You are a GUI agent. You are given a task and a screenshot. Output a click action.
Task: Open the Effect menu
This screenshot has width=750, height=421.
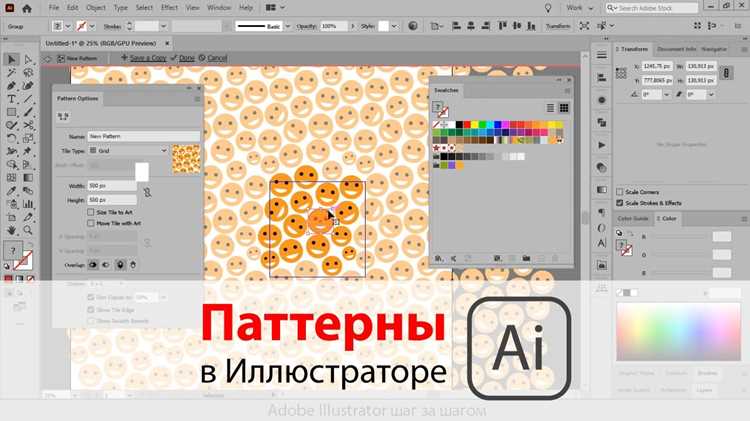(169, 8)
